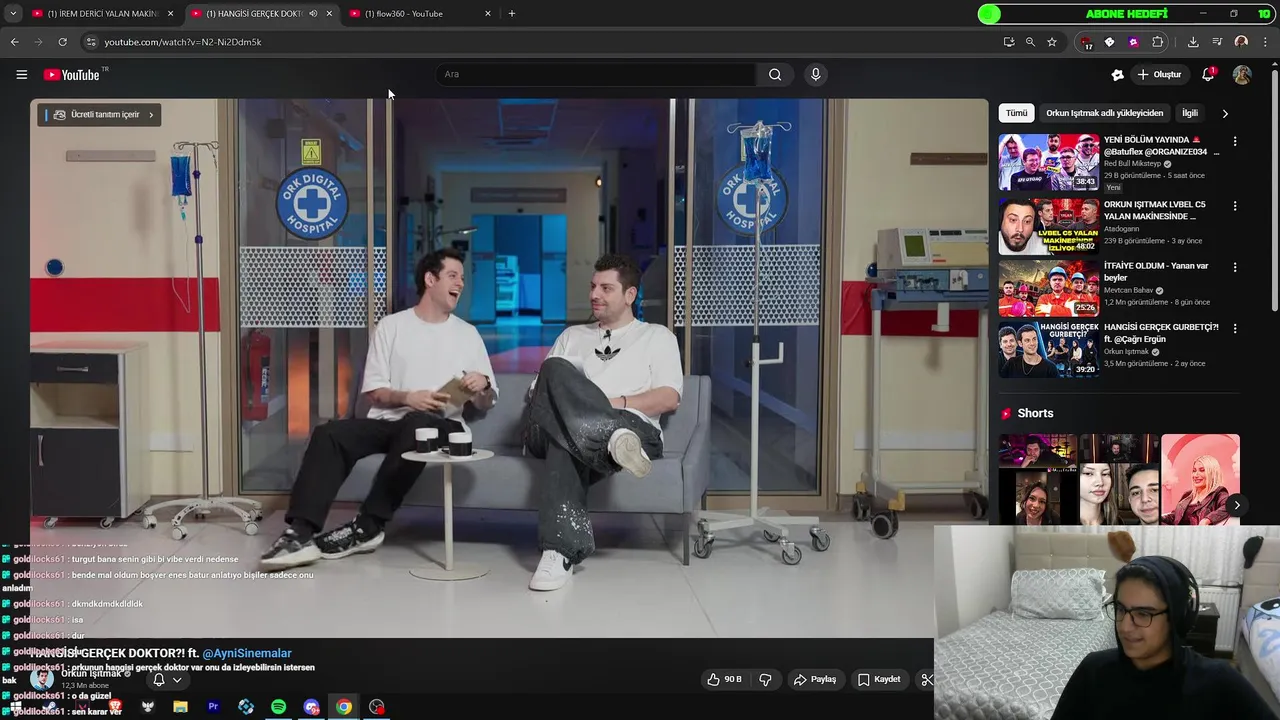1280x720 pixels.
Task: Save the video with Kaydet
Action: [x=880, y=679]
